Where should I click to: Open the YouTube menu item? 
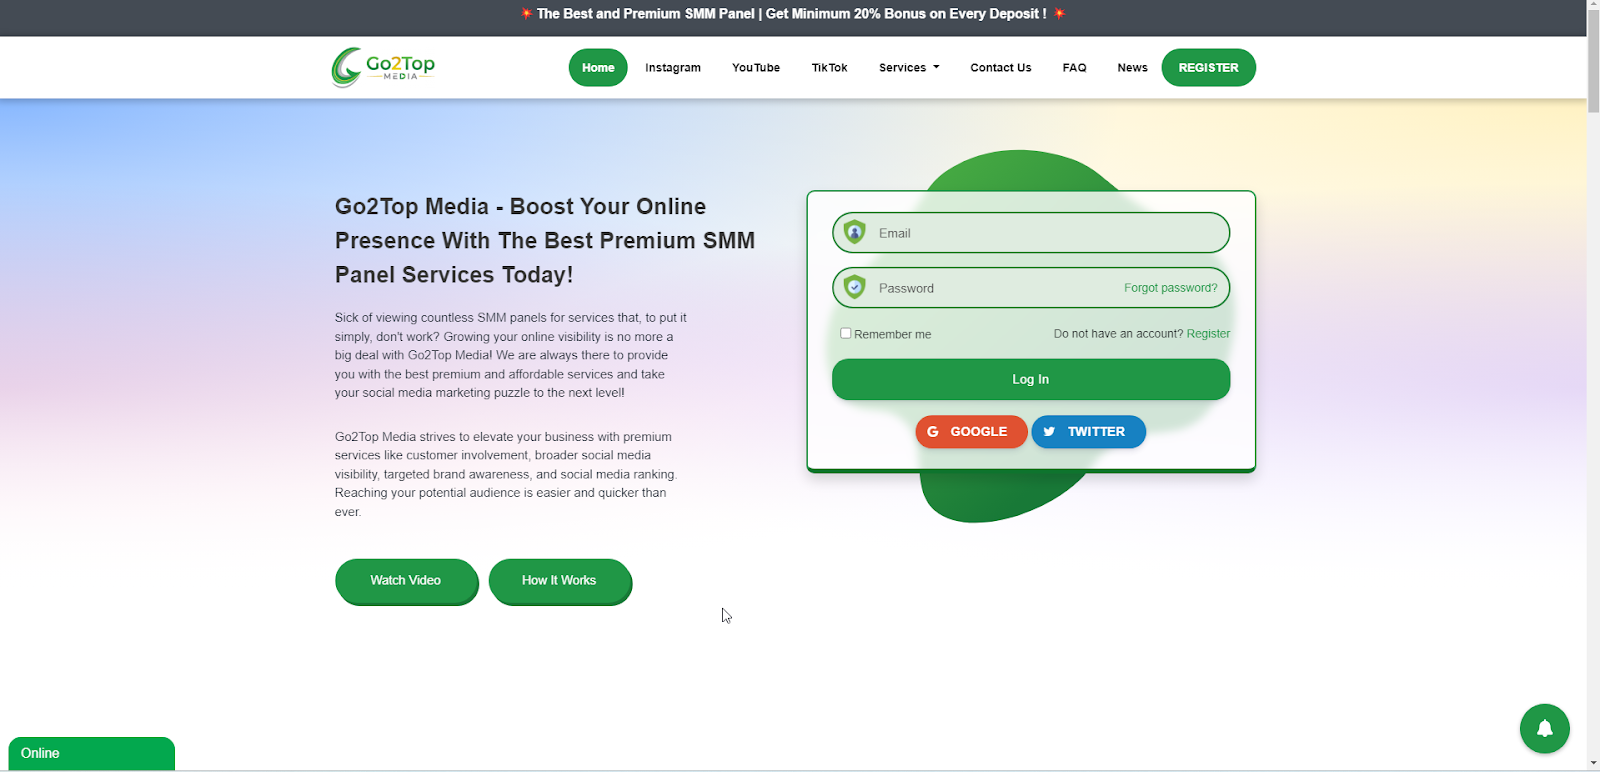point(756,68)
